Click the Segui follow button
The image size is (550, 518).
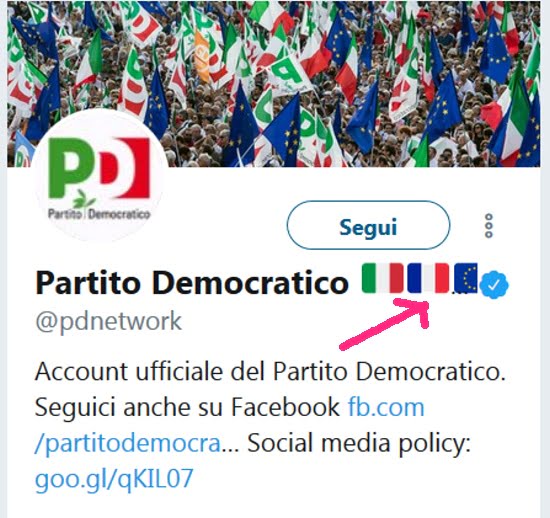[368, 225]
